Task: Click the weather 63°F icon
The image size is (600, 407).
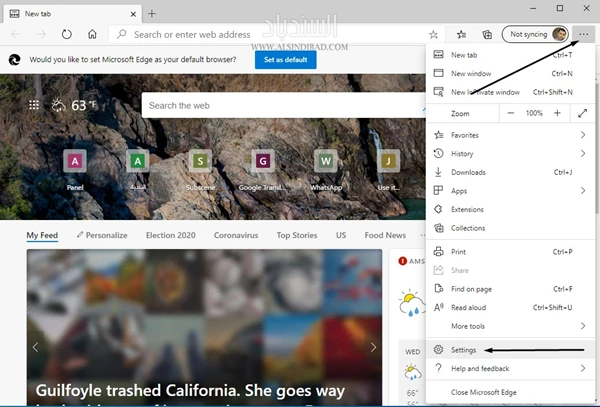Action: tap(73, 105)
